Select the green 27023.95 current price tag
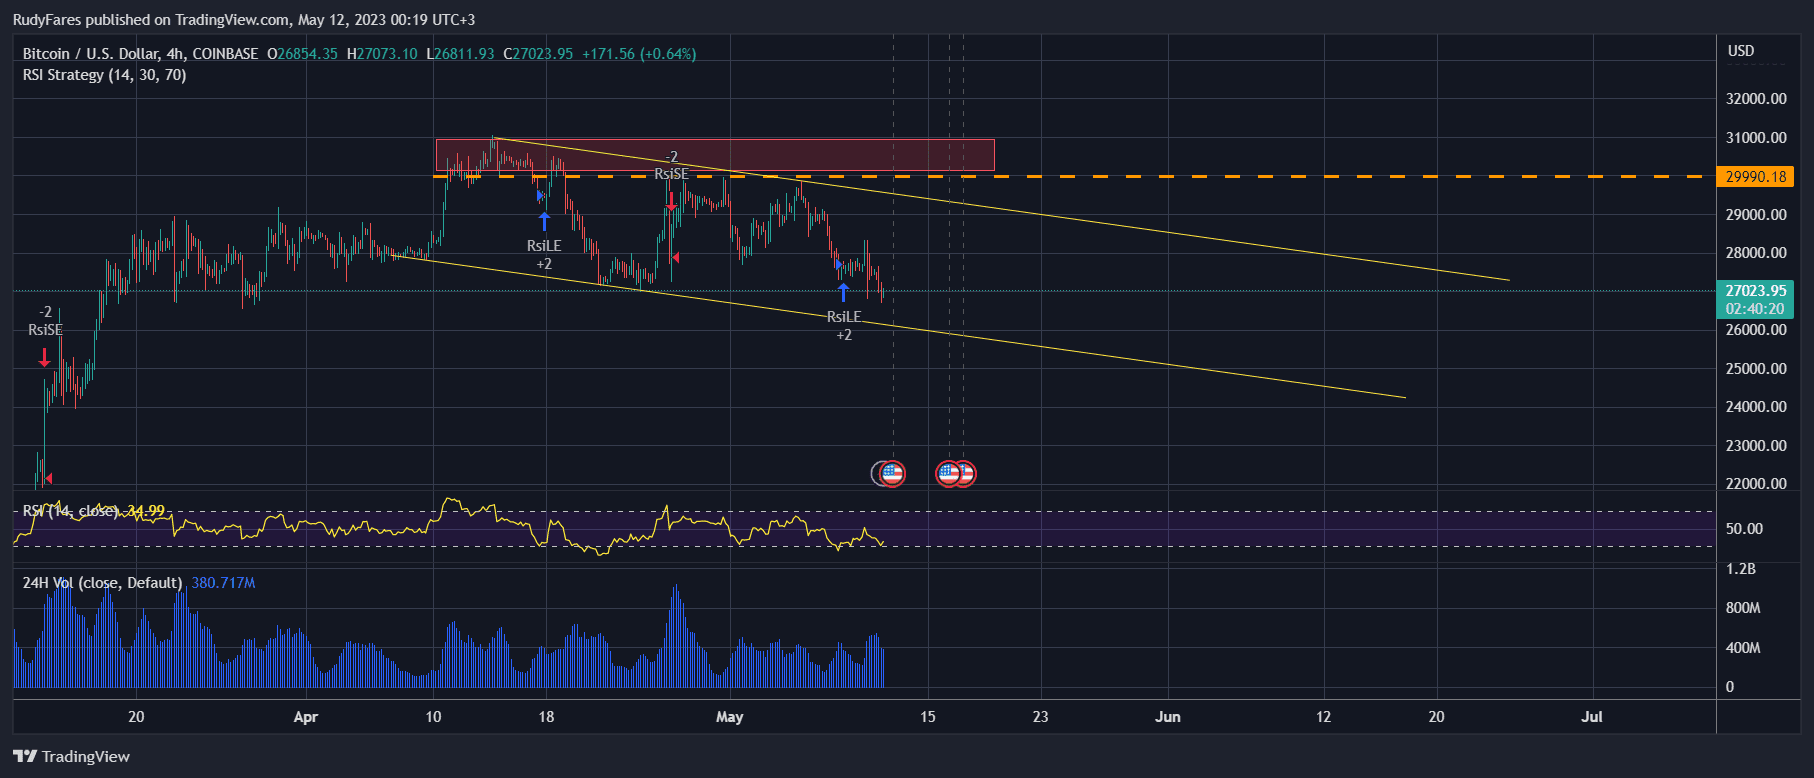 tap(1755, 291)
